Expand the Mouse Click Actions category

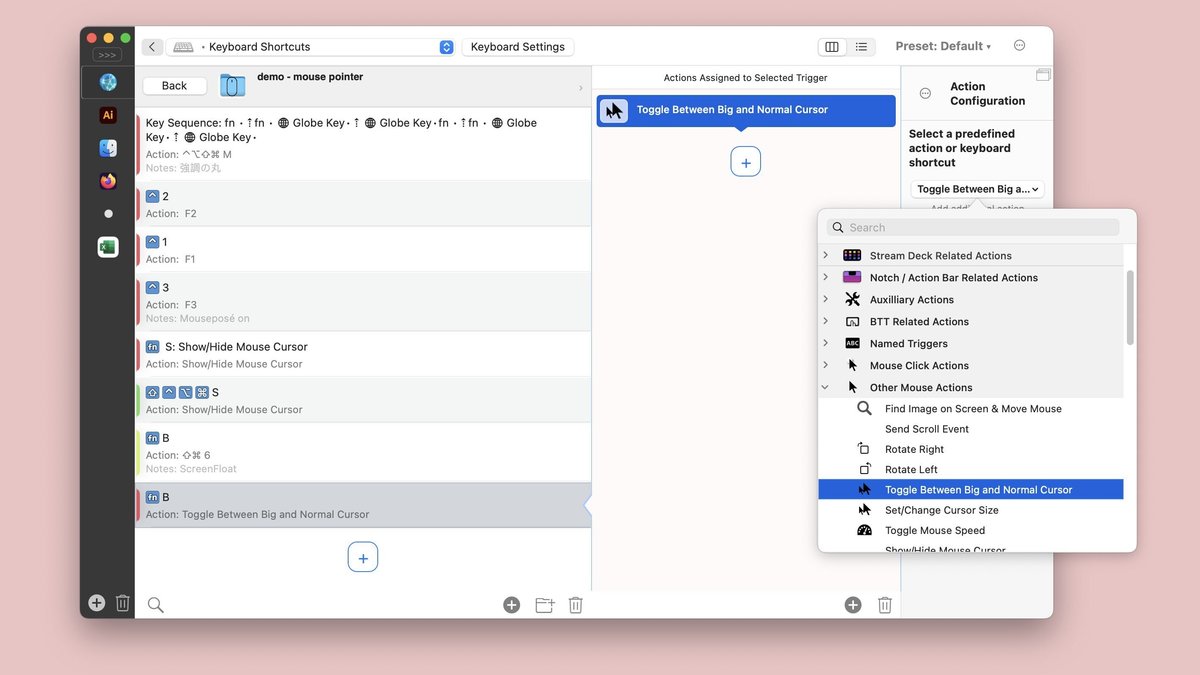[825, 365]
